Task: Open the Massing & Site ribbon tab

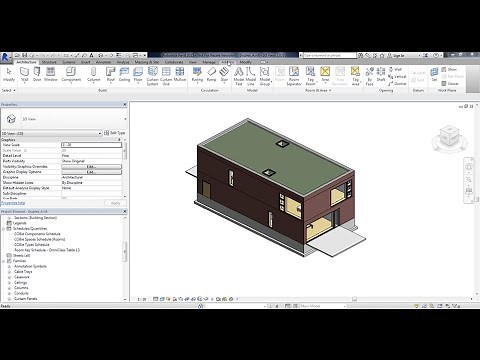Action: click(x=147, y=62)
